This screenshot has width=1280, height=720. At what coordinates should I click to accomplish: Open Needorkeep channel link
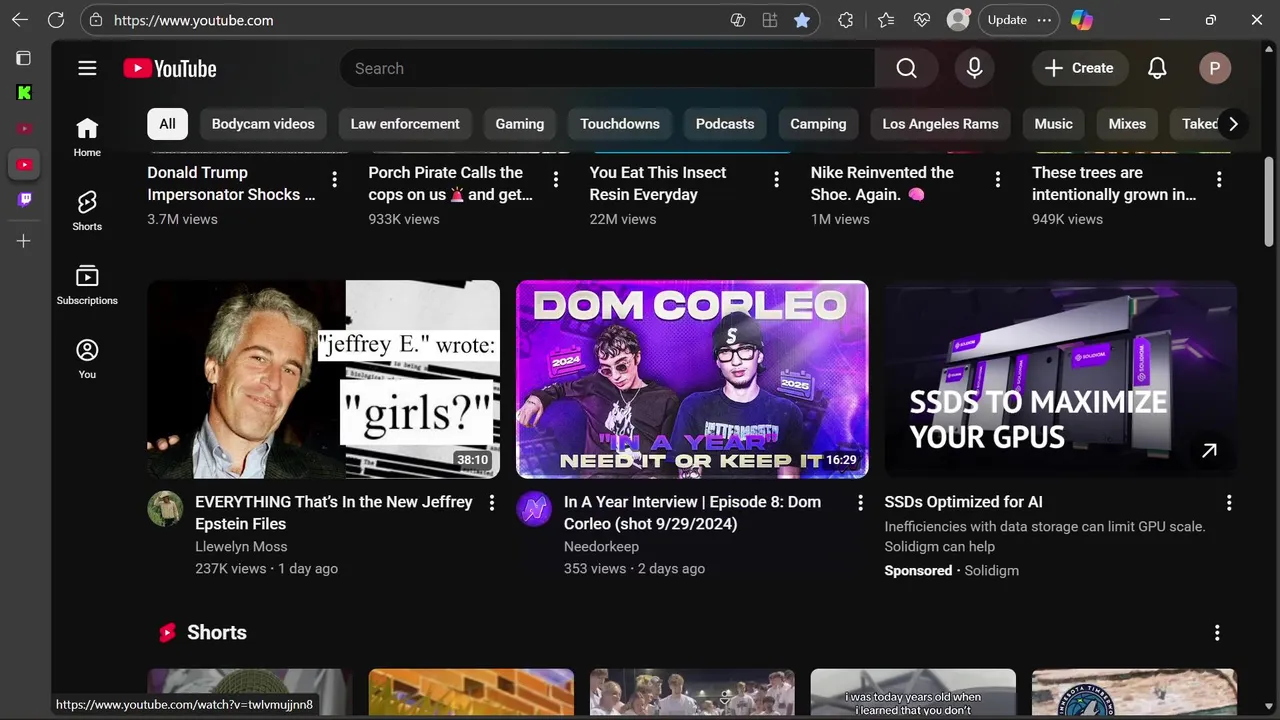point(601,547)
